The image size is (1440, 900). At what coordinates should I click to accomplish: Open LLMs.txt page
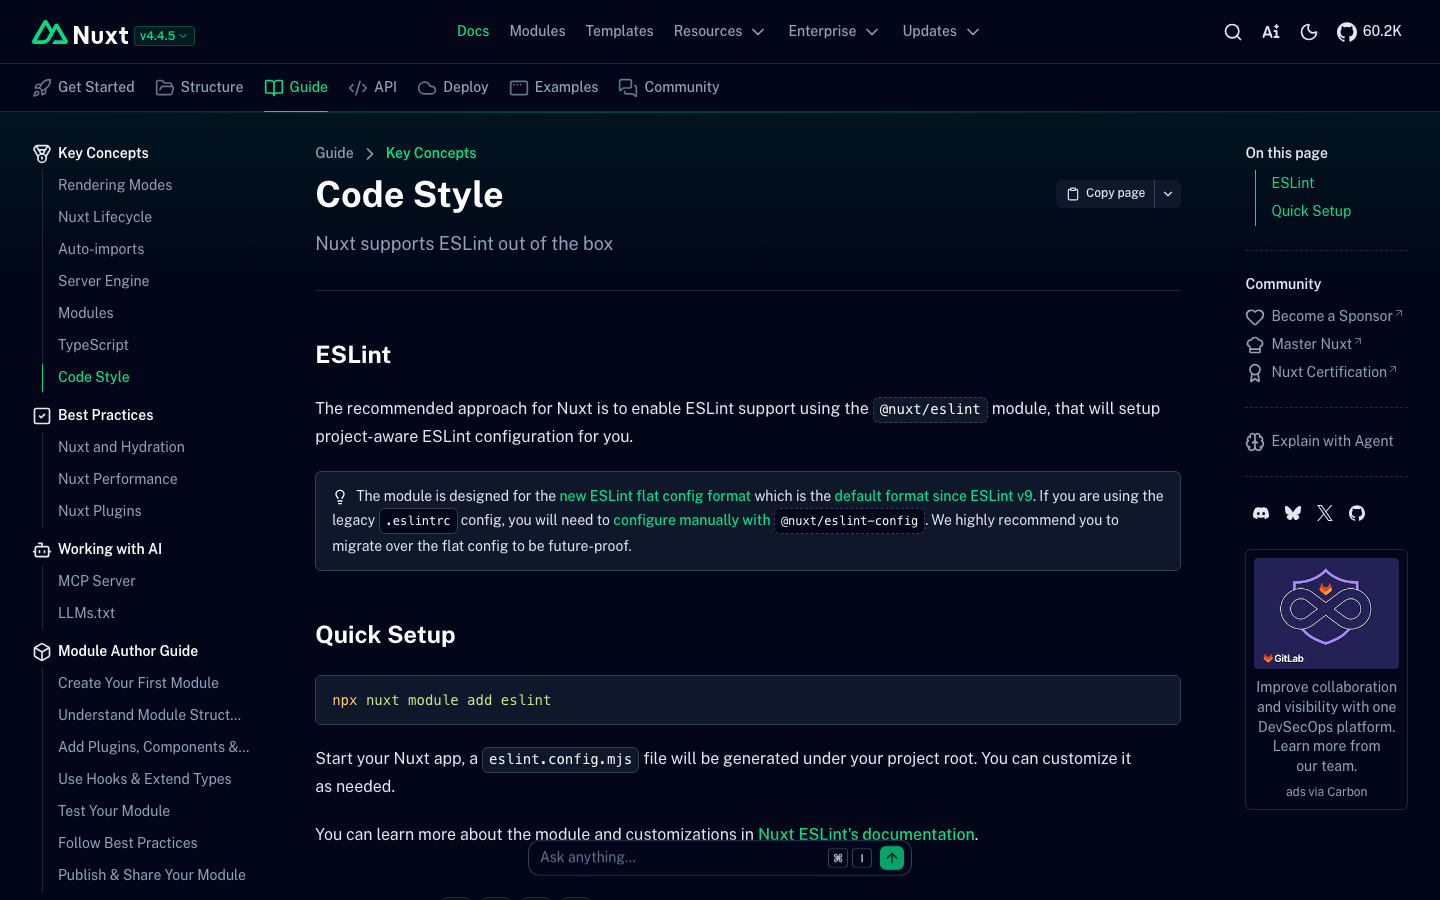pos(86,613)
